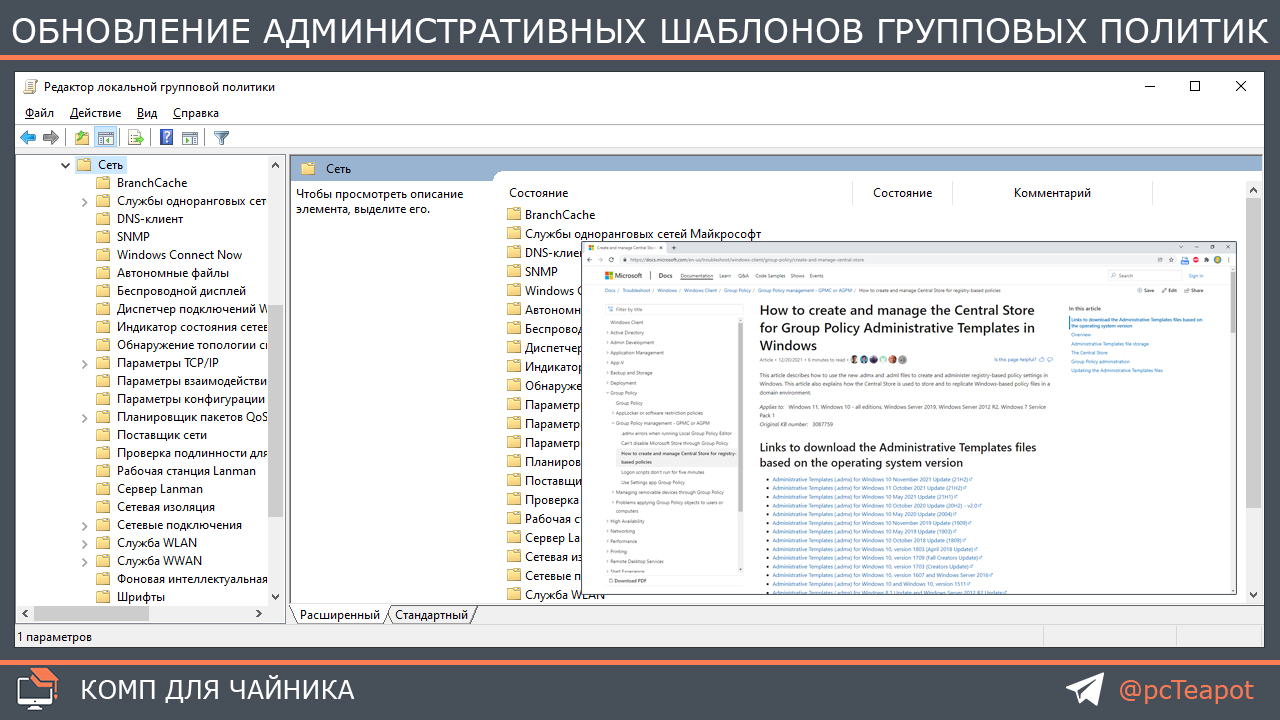Open Administrative Templates for Windows 10 November 2021 link
Image resolution: width=1280 pixels, height=720 pixels.
point(869,479)
